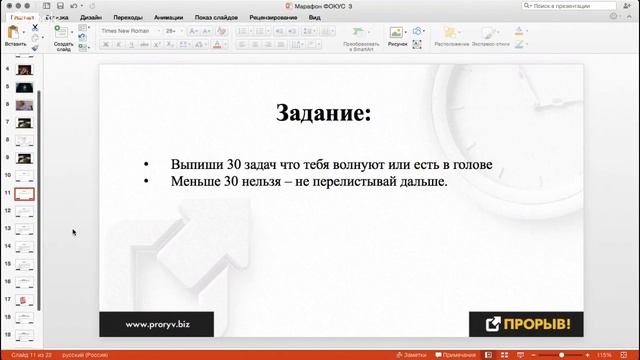
Task: Click the Undo arrow icon
Action: click(x=74, y=6)
